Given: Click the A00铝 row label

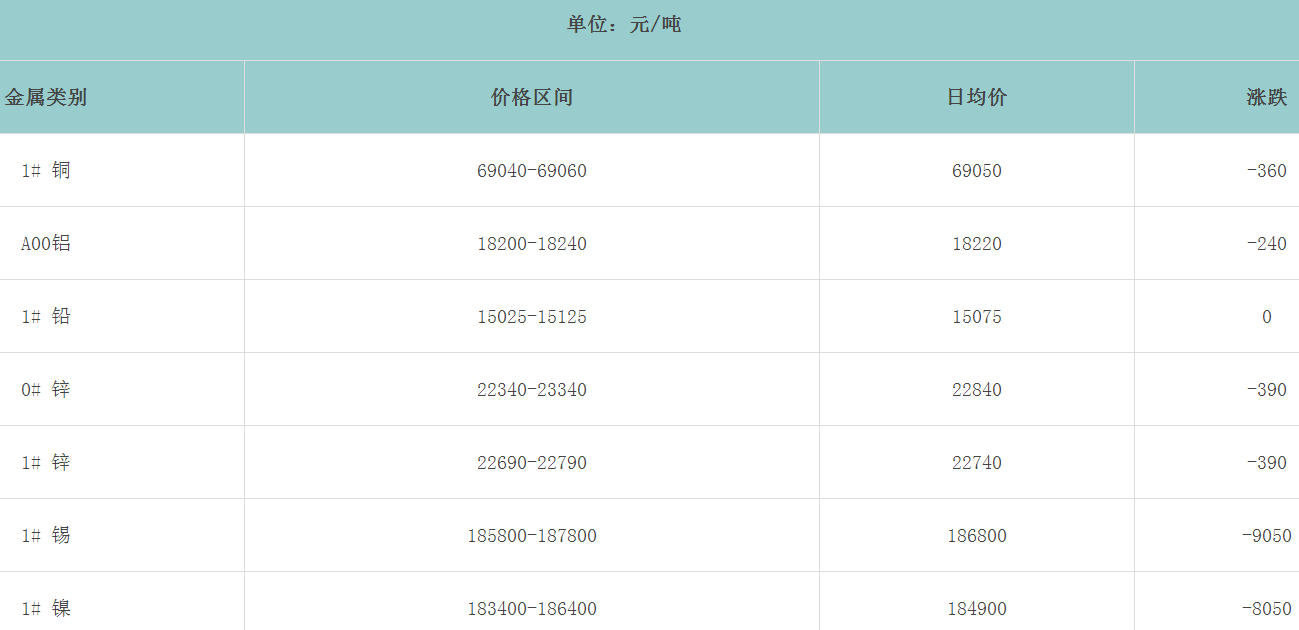Looking at the screenshot, I should (46, 244).
